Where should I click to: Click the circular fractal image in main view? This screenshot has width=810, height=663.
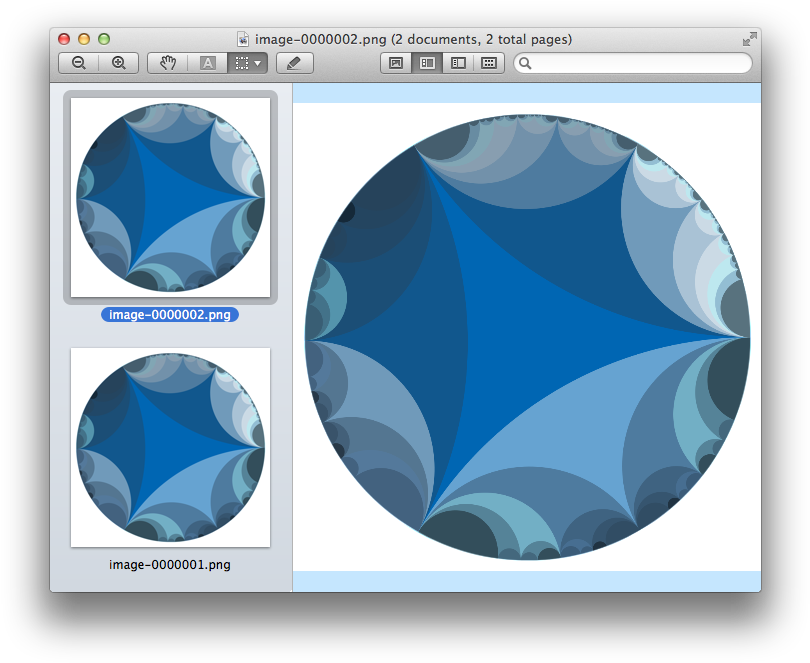[527, 335]
